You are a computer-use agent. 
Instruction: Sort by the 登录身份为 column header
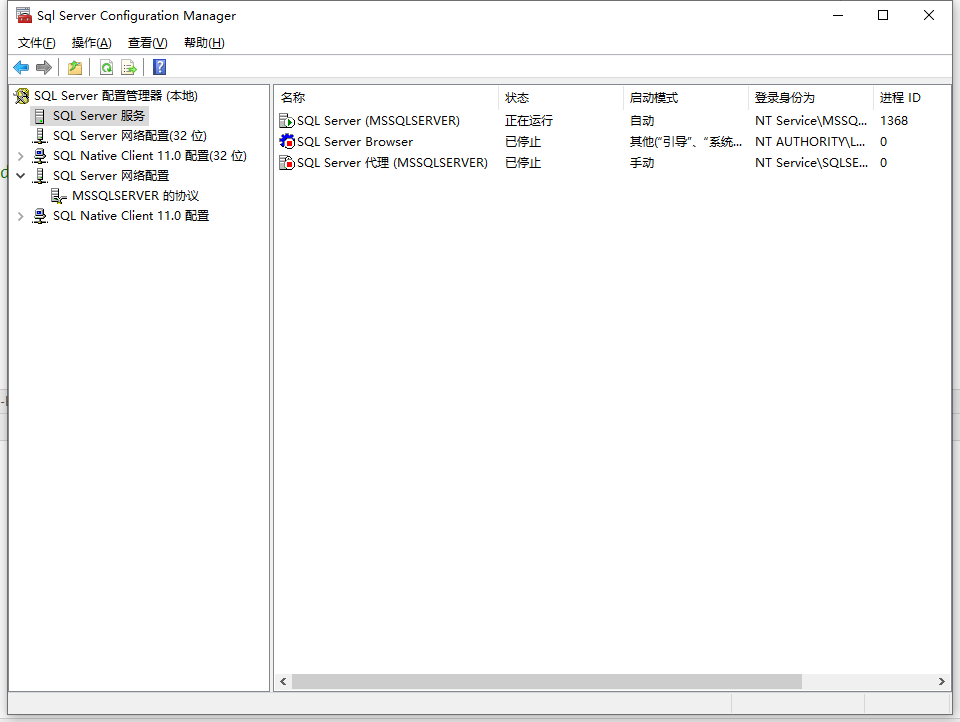pos(811,97)
